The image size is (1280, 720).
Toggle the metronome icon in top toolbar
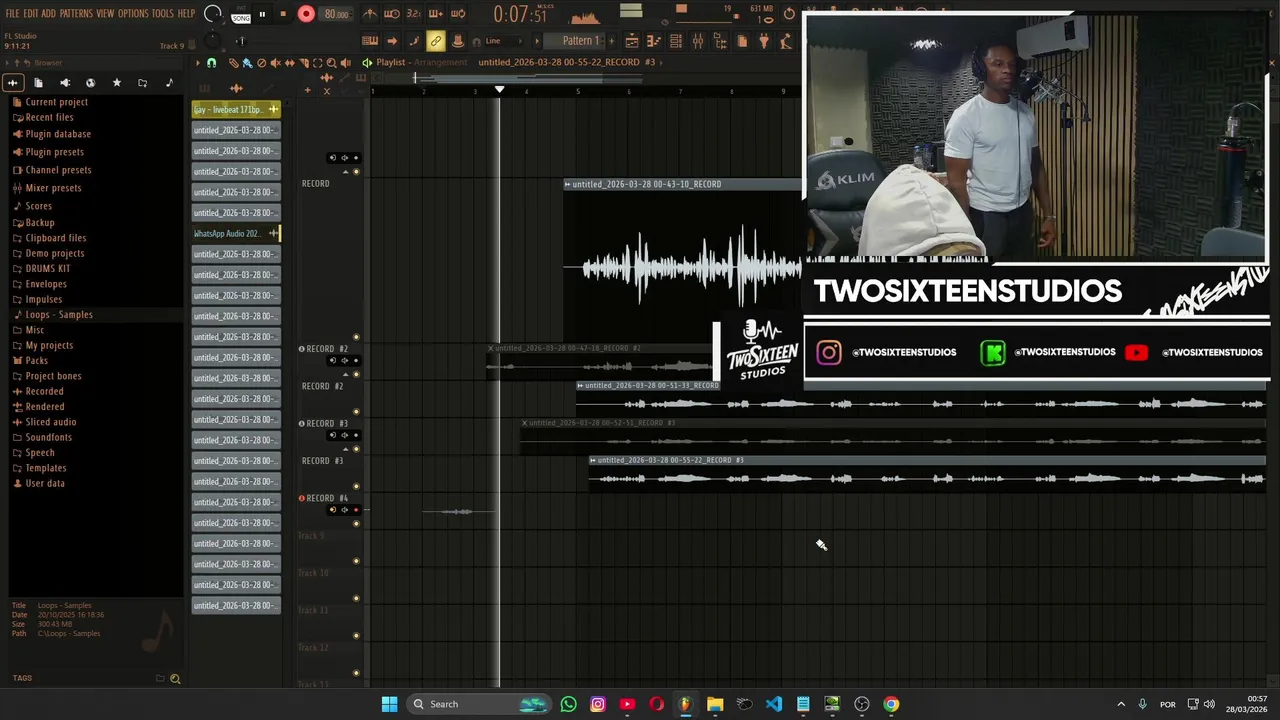click(x=370, y=14)
